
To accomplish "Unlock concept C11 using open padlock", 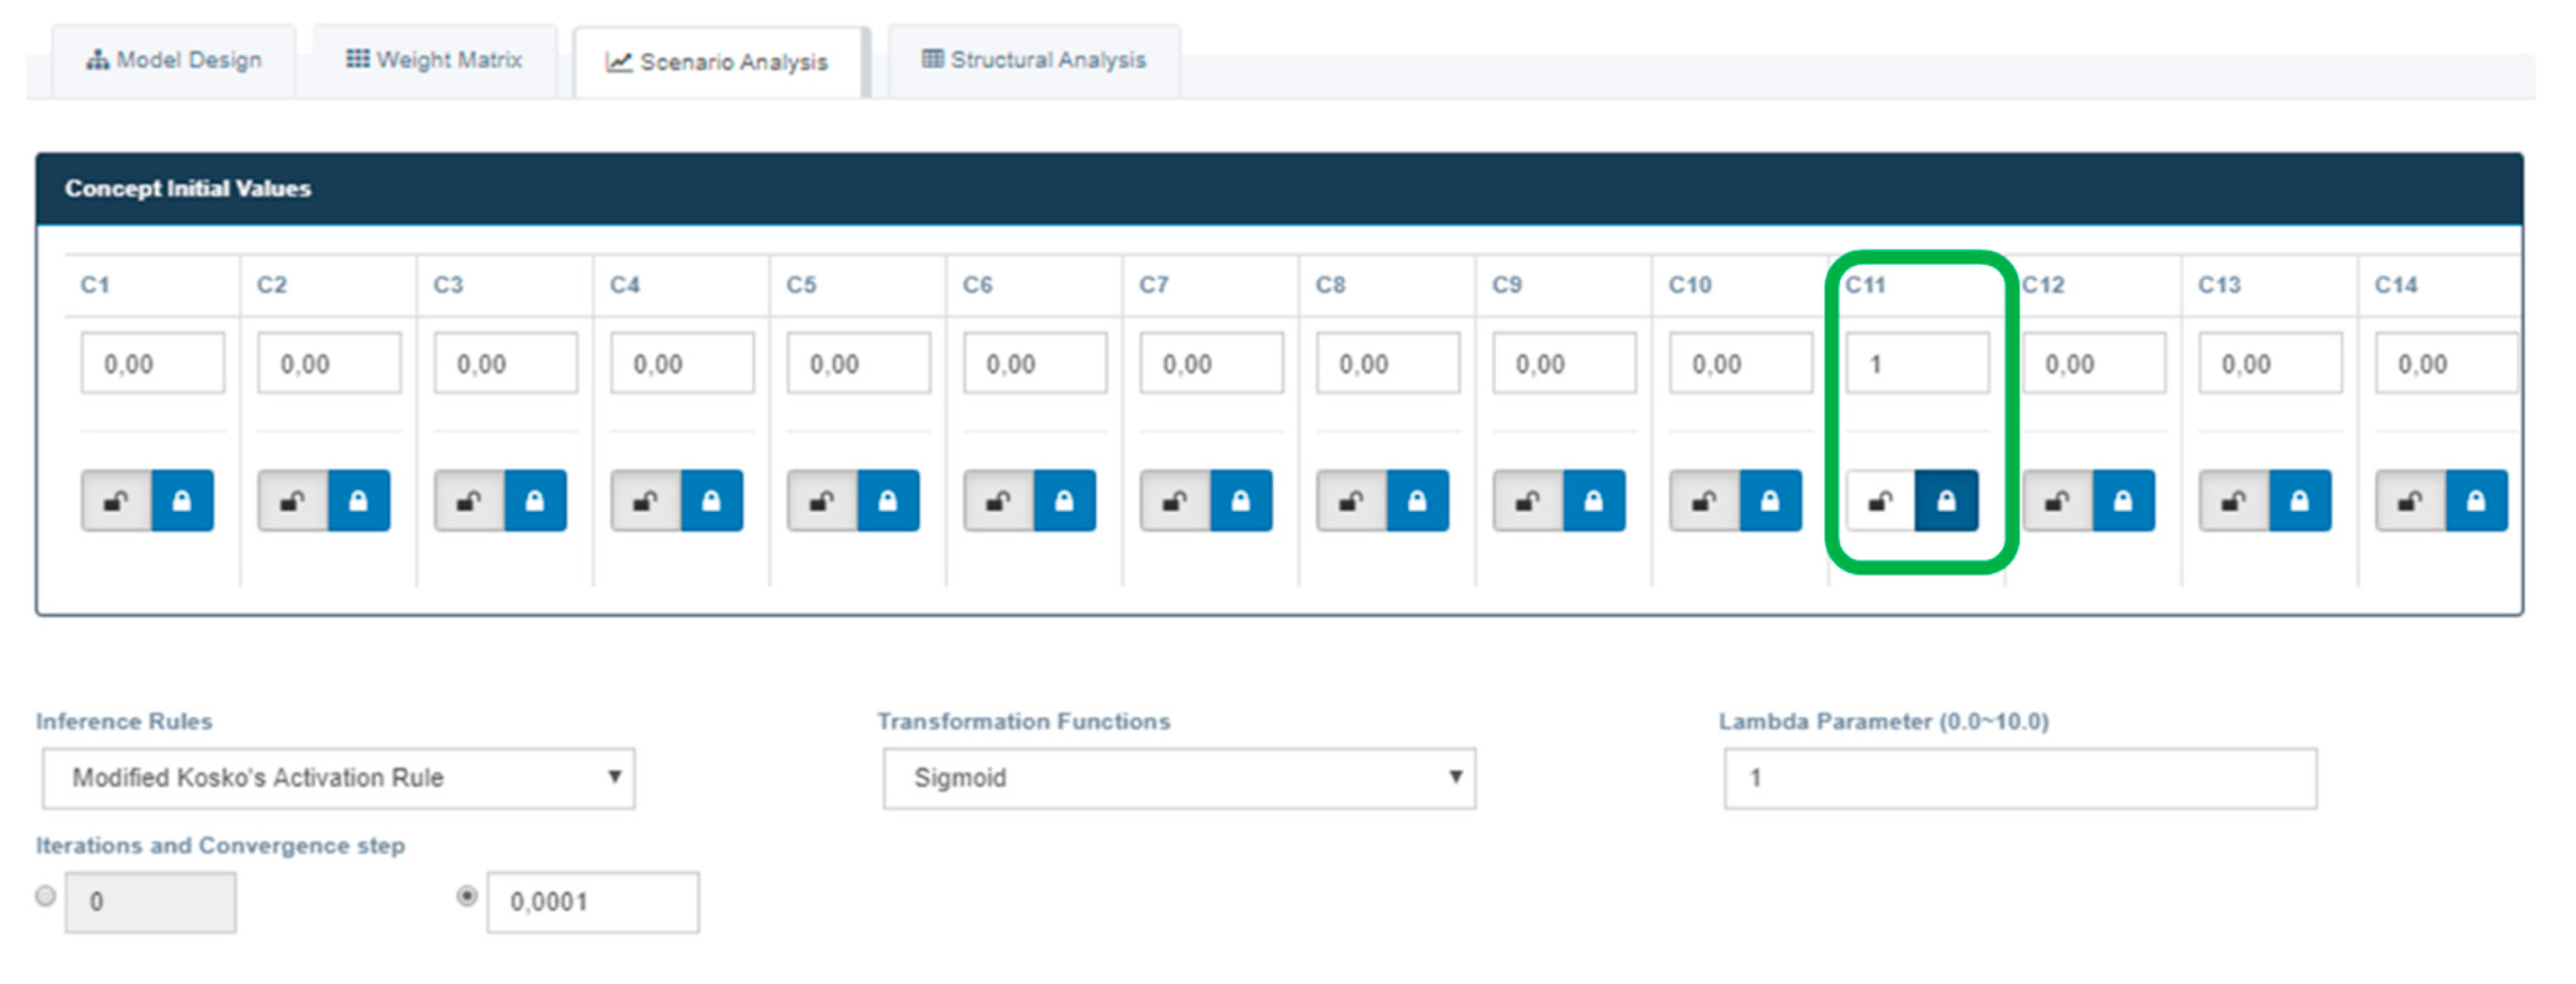I will (1880, 500).
